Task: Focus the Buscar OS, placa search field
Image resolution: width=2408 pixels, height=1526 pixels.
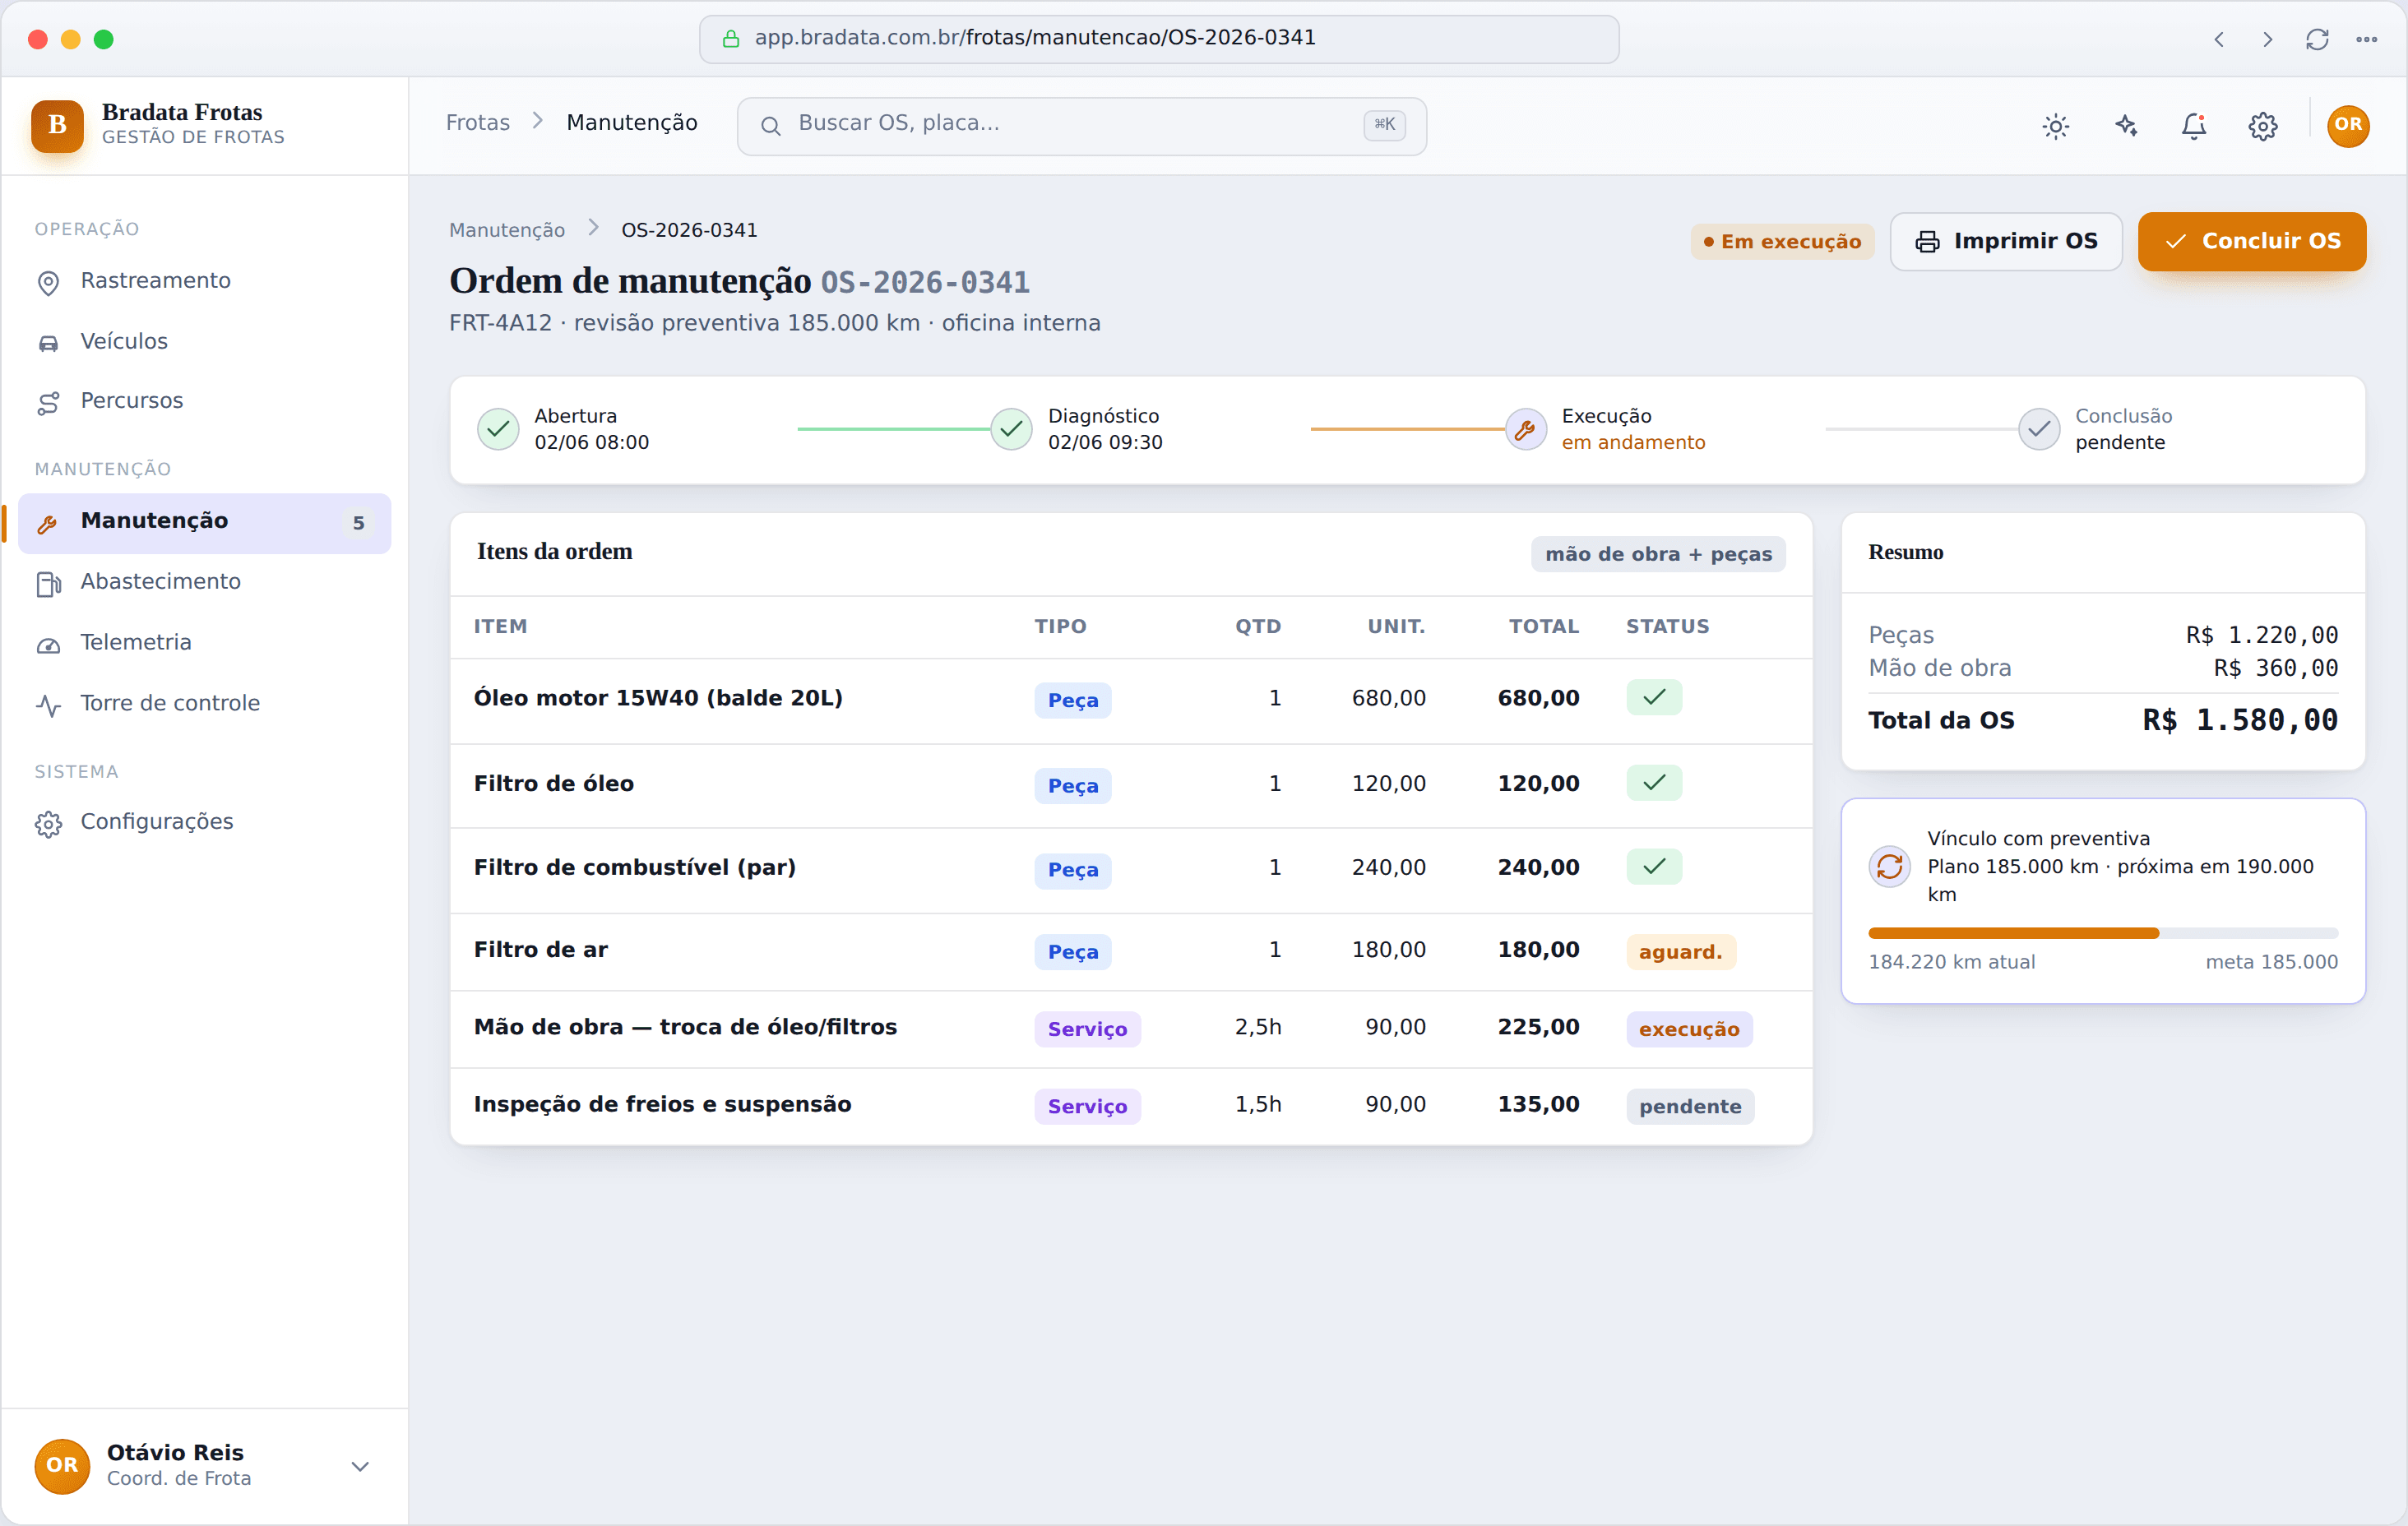Action: pos(1081,125)
